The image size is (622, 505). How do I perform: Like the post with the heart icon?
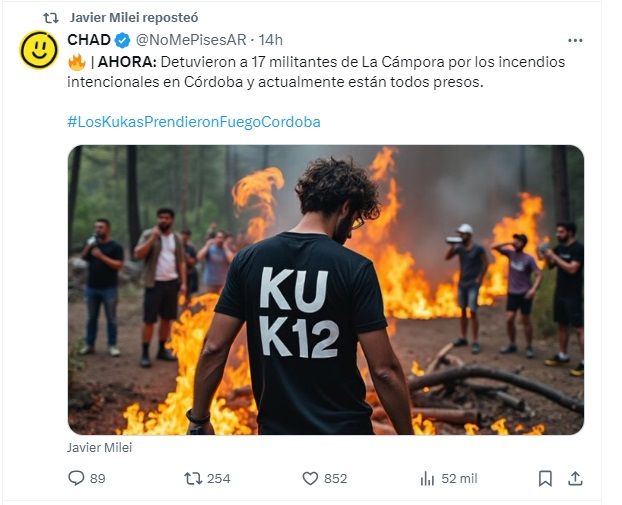pos(310,478)
